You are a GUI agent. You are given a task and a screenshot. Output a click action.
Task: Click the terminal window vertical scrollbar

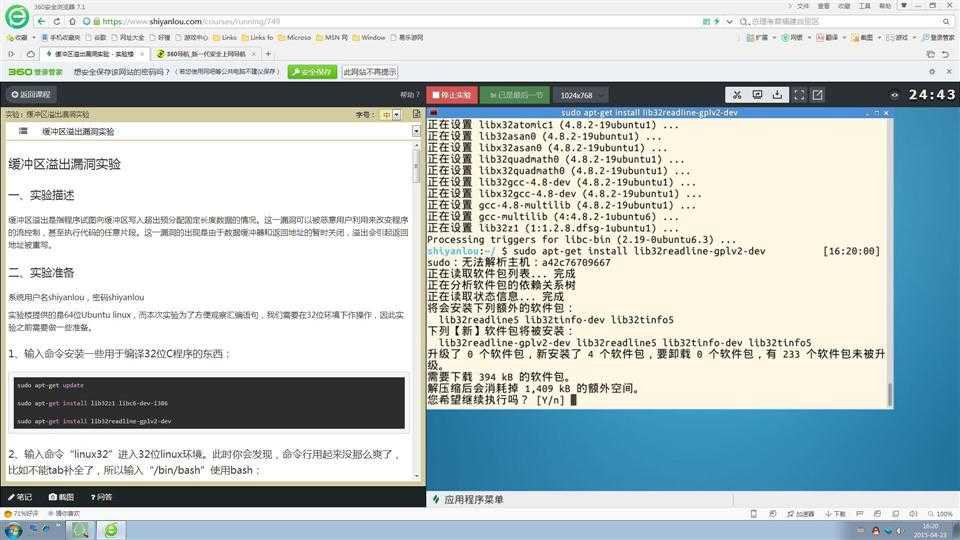click(x=890, y=262)
